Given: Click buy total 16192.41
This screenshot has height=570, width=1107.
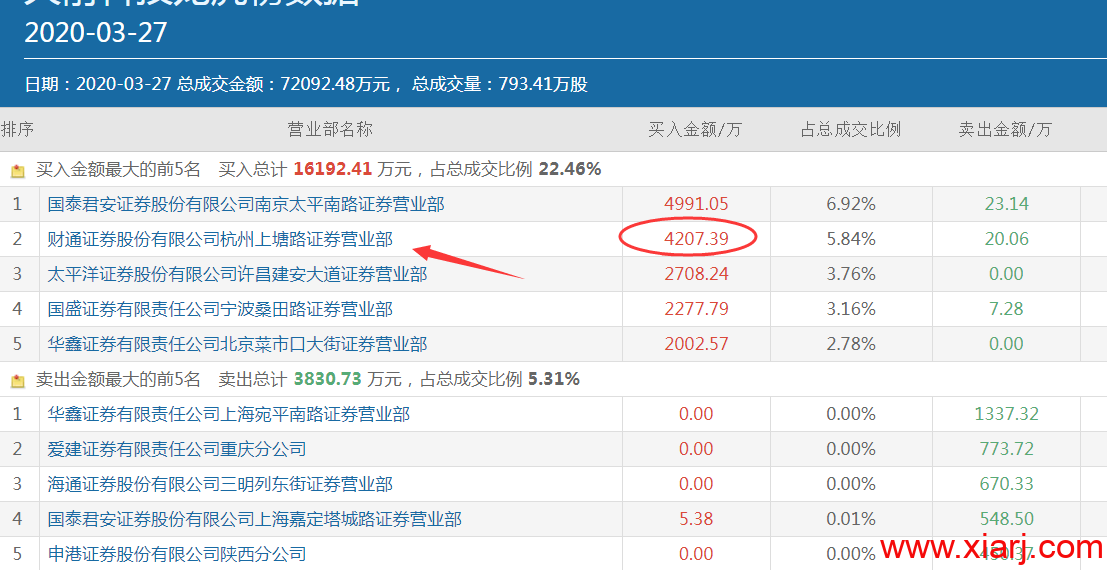Looking at the screenshot, I should (x=333, y=170).
